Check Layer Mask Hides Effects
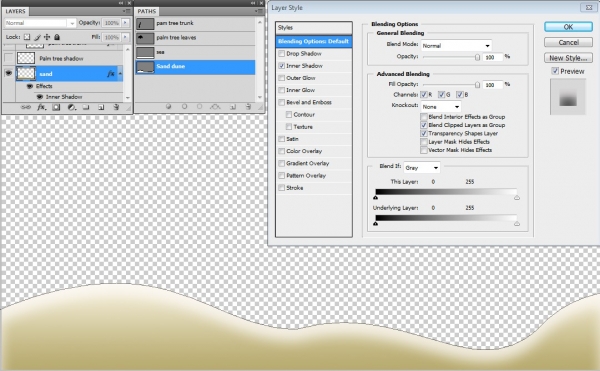This screenshot has height=371, width=600. pyautogui.click(x=424, y=142)
